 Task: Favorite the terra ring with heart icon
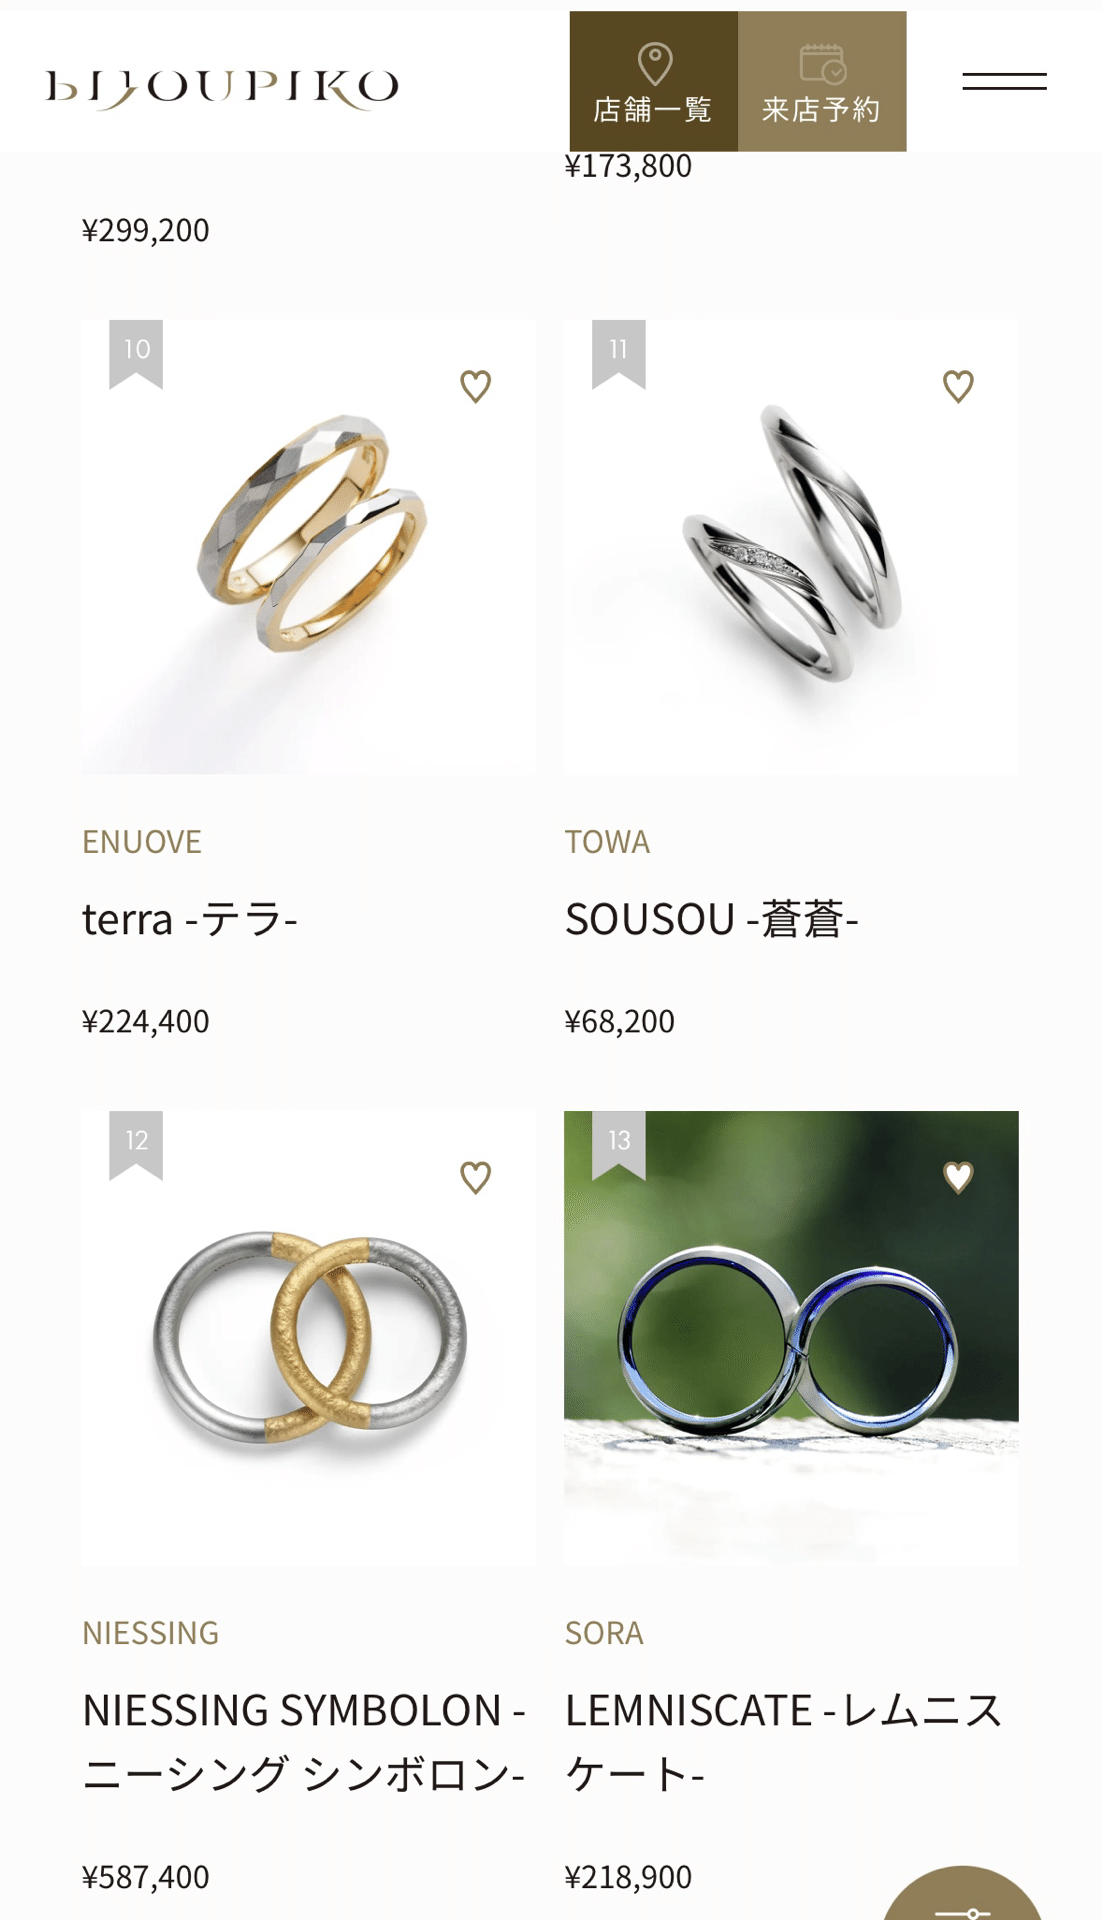click(476, 386)
